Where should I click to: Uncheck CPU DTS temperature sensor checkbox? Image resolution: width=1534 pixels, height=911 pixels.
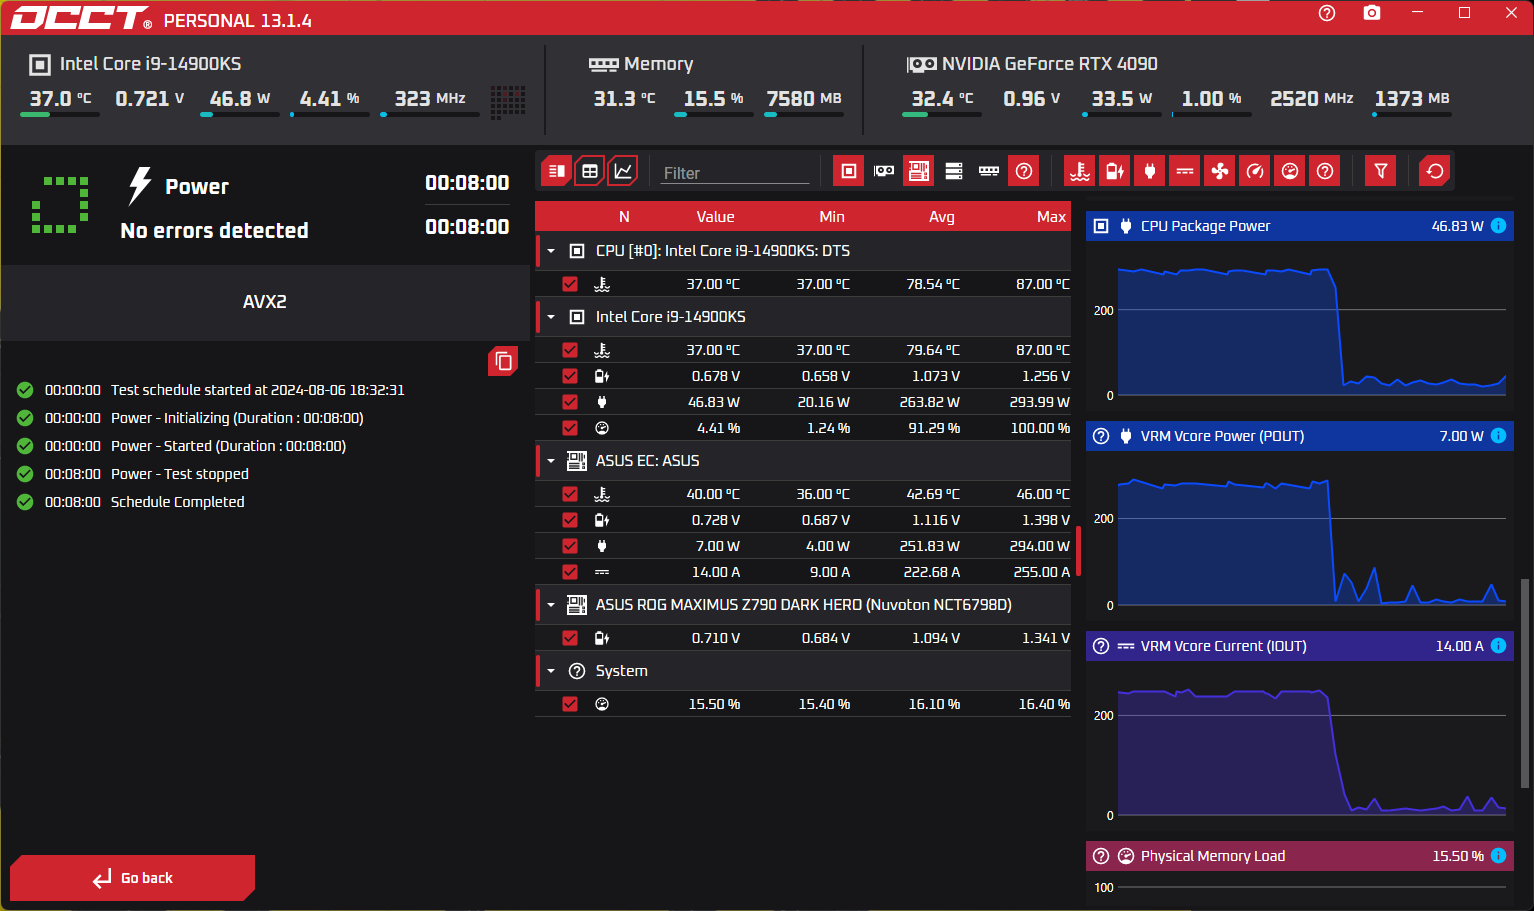(570, 284)
